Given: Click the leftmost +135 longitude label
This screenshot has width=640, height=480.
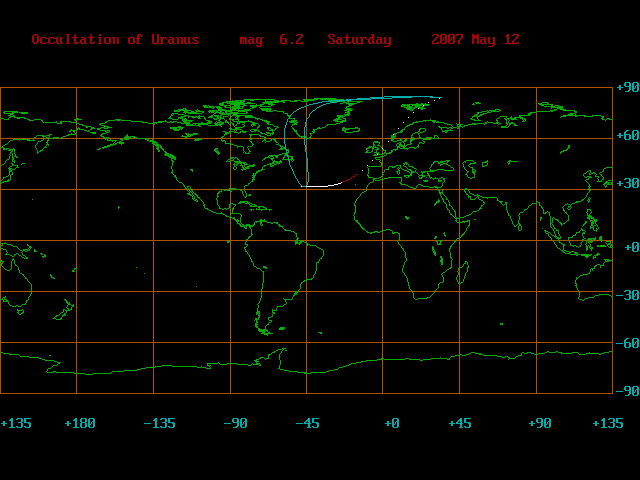Looking at the screenshot, I should click(16, 423).
